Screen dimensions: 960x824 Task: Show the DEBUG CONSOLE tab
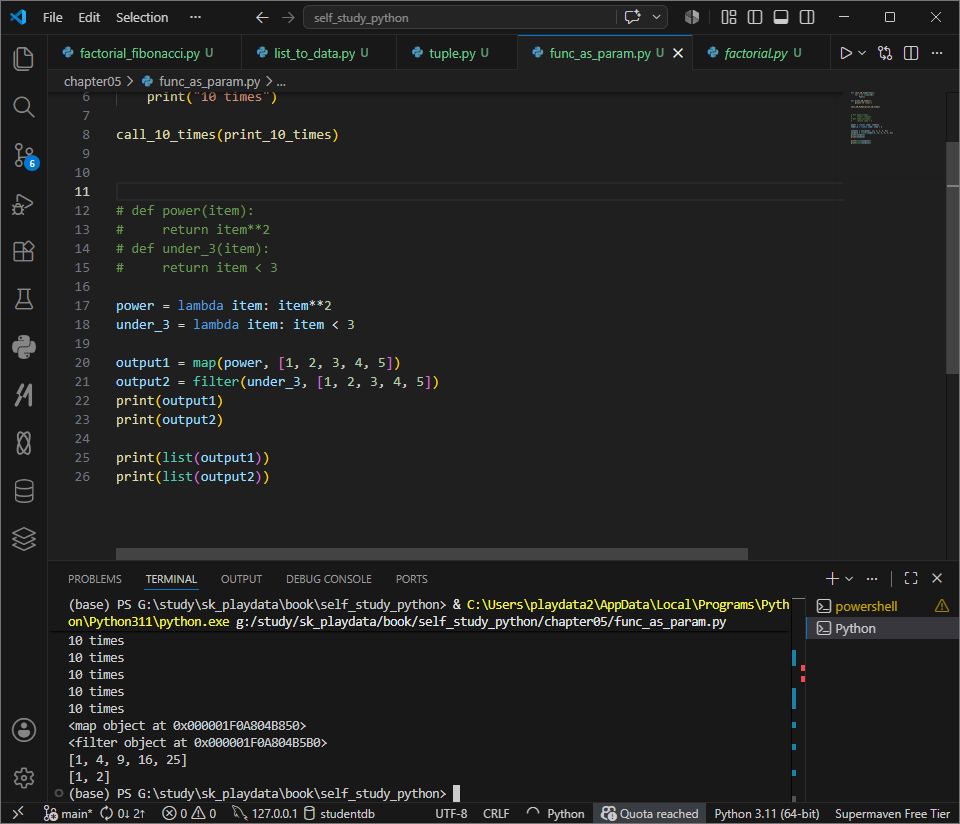329,579
